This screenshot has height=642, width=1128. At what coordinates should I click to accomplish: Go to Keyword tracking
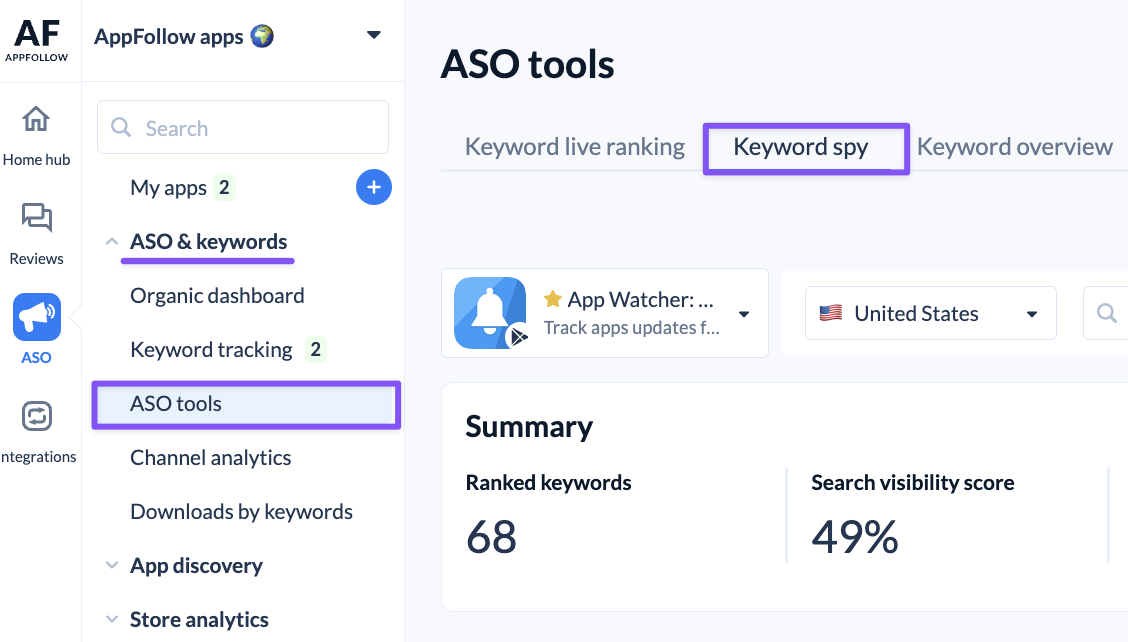click(x=211, y=350)
